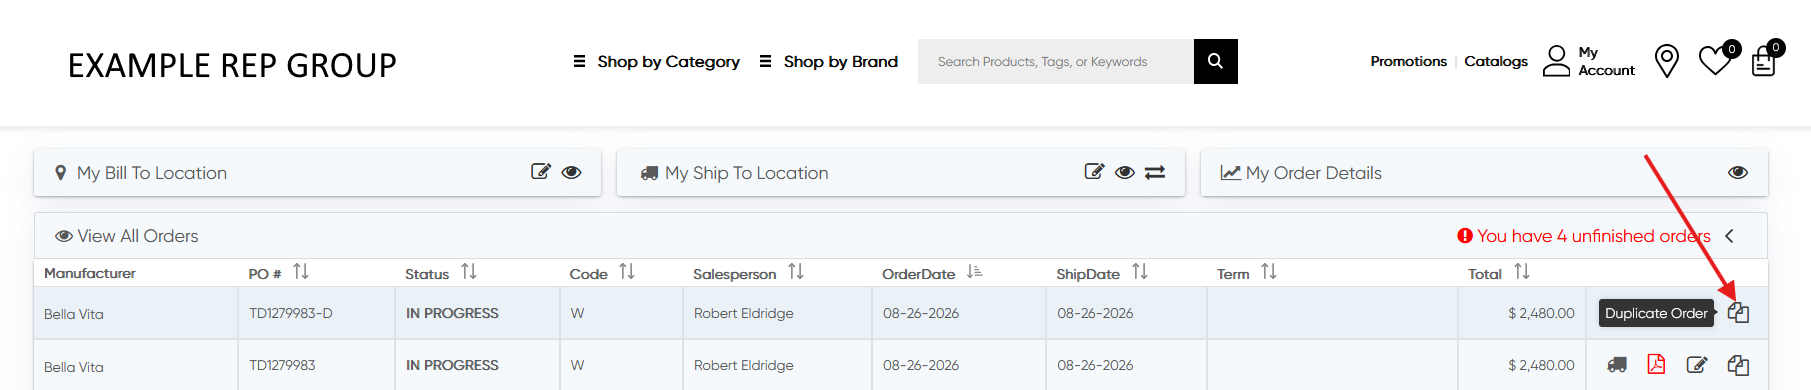
Task: Click the My Account label
Action: tap(1606, 61)
